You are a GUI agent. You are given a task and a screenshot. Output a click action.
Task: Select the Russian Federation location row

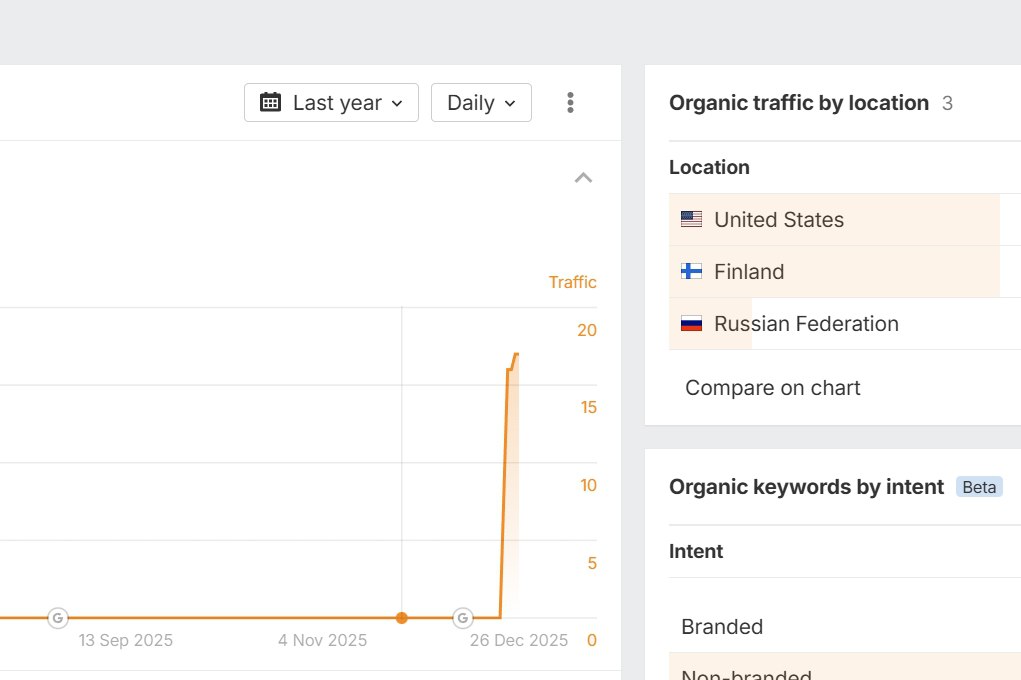(x=806, y=324)
